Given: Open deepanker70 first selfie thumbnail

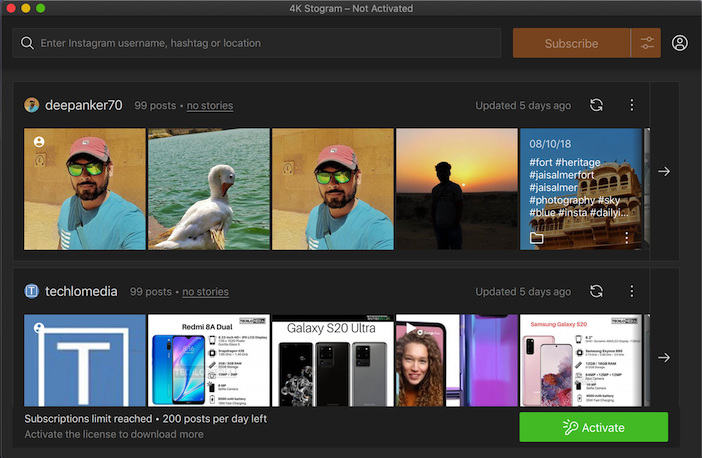Looking at the screenshot, I should [x=85, y=189].
